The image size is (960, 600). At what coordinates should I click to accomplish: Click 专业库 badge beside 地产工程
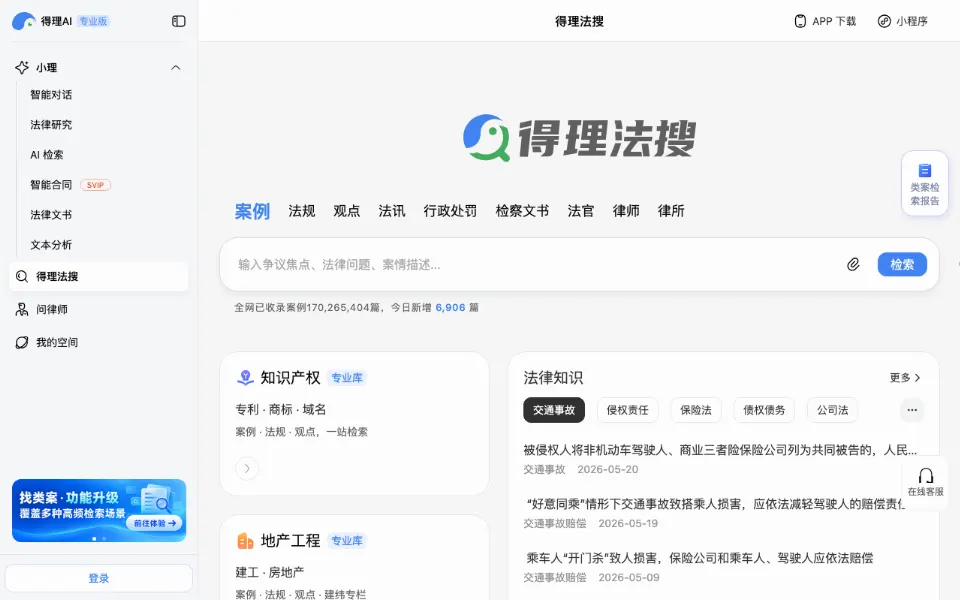coord(347,541)
